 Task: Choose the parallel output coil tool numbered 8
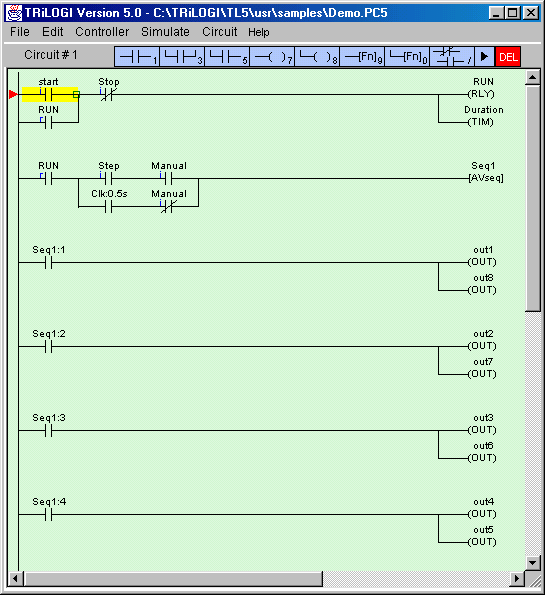pos(317,57)
